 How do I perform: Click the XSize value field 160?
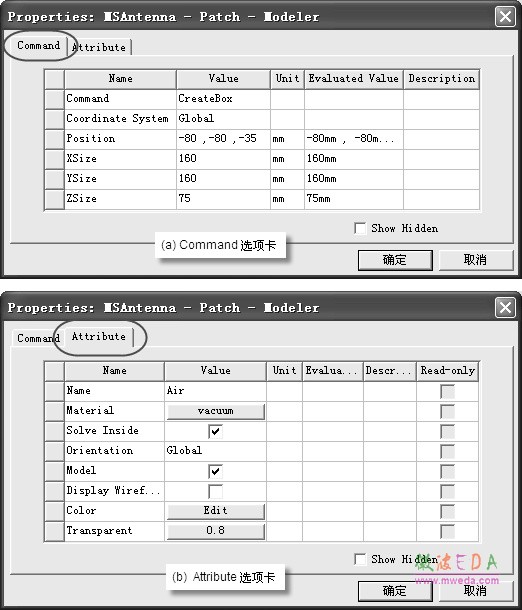(223, 159)
